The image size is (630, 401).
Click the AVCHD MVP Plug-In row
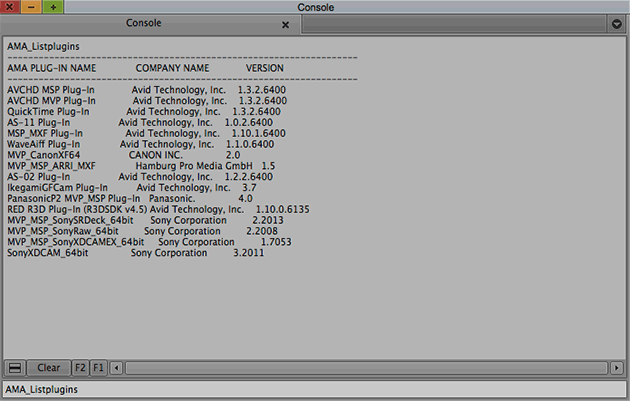147,100
